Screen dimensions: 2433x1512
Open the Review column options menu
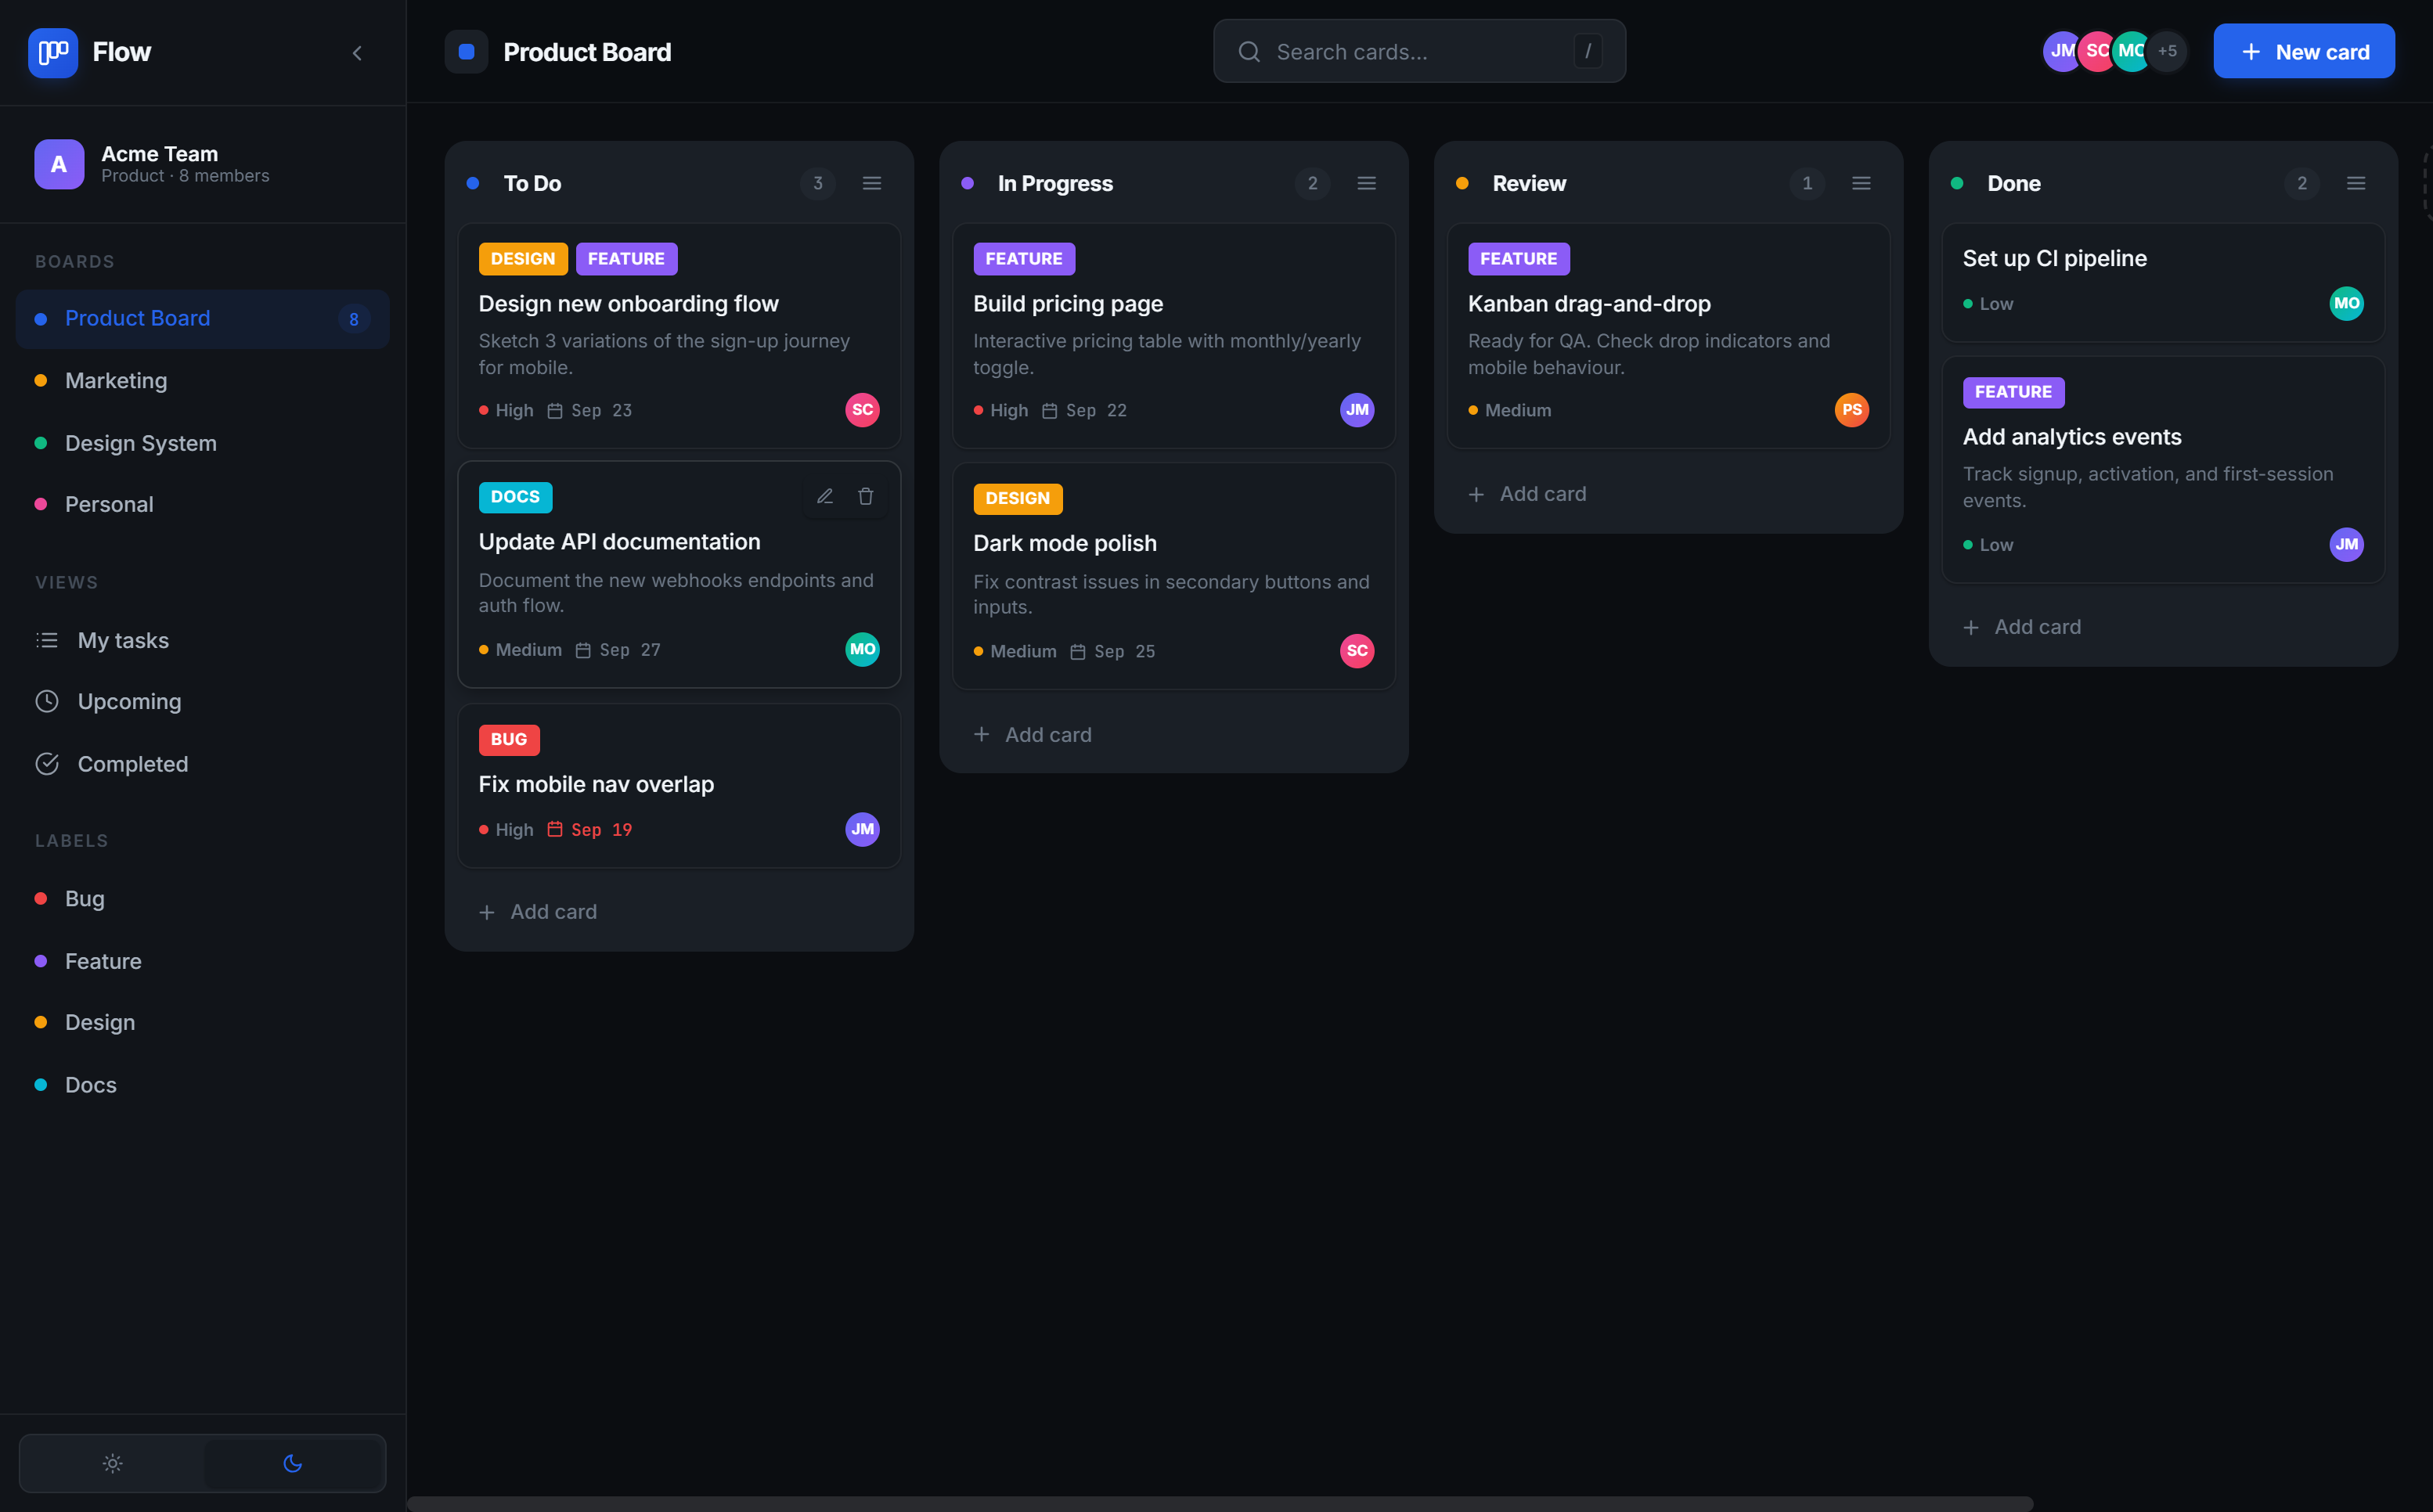1861,184
